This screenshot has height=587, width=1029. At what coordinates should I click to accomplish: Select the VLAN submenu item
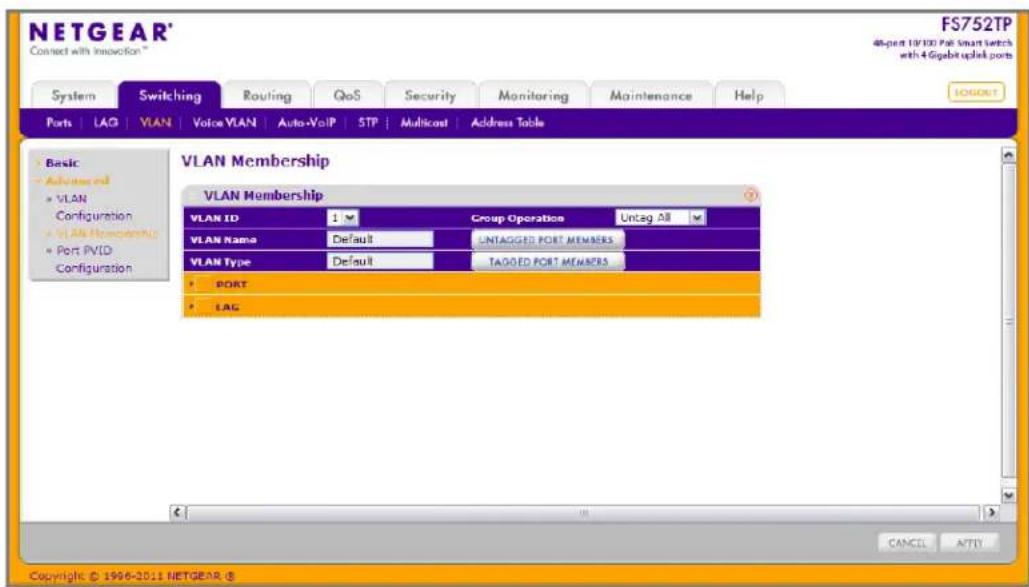point(156,123)
